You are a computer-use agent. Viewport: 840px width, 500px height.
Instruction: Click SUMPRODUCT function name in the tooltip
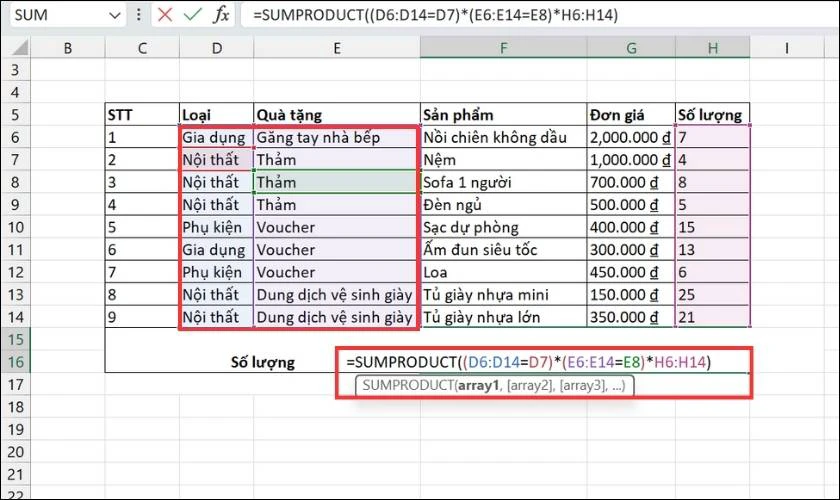click(x=408, y=385)
